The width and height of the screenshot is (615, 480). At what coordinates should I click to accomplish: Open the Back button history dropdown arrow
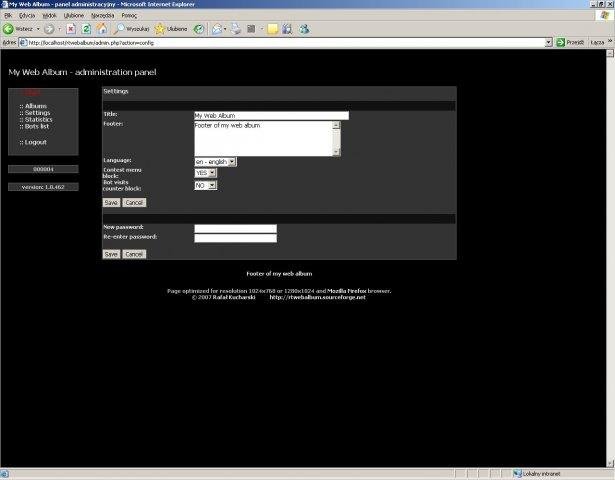point(38,29)
